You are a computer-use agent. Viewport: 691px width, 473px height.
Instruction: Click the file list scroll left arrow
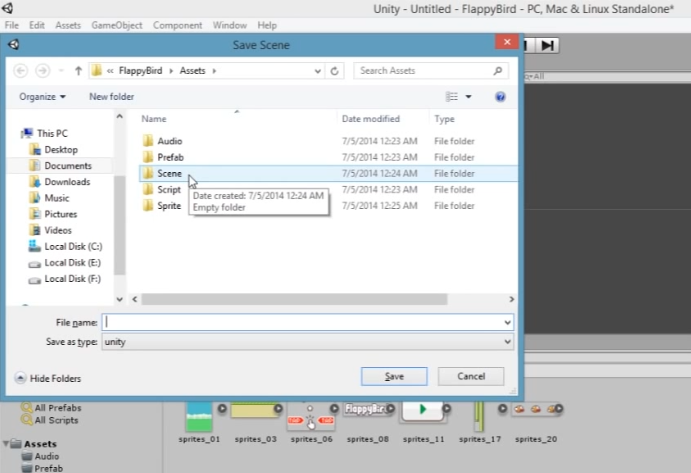coord(135,299)
